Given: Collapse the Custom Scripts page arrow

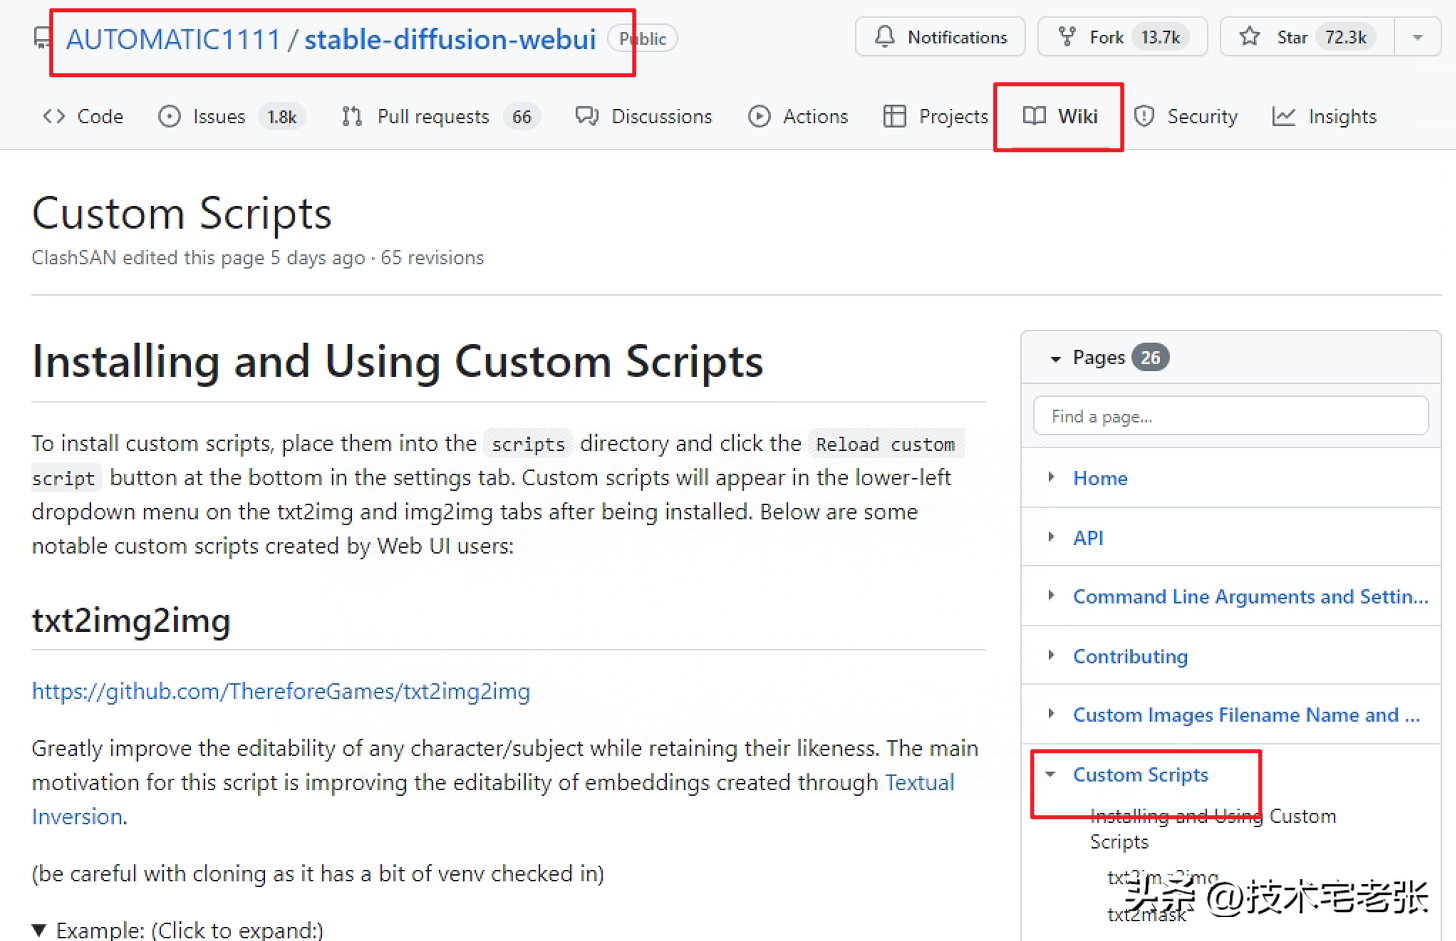Looking at the screenshot, I should point(1051,774).
